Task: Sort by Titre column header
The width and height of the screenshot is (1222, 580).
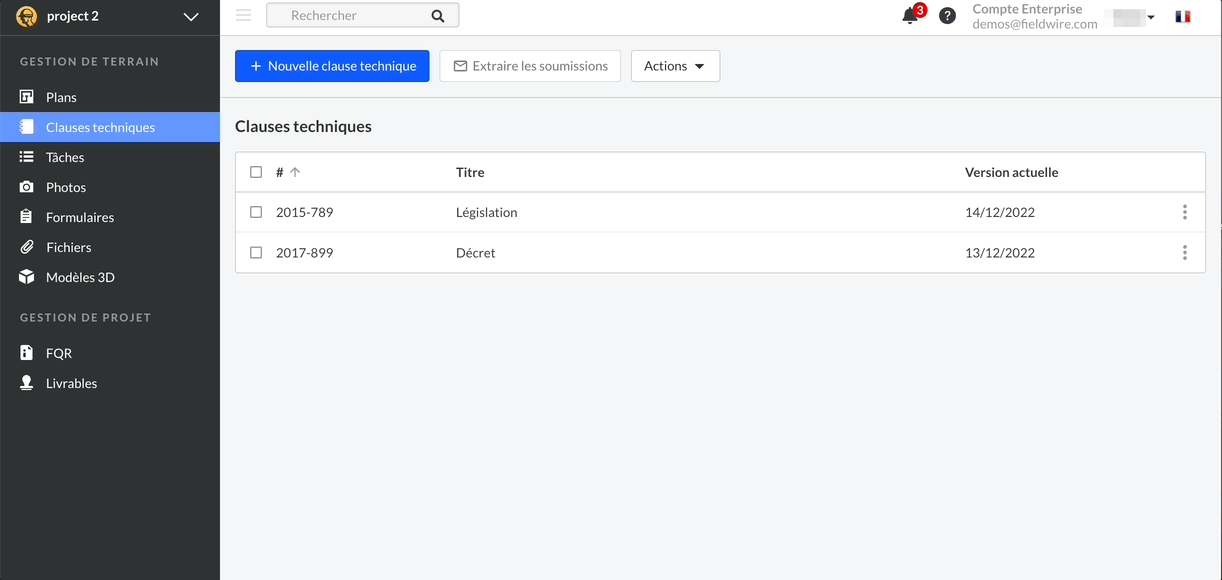Action: click(470, 172)
